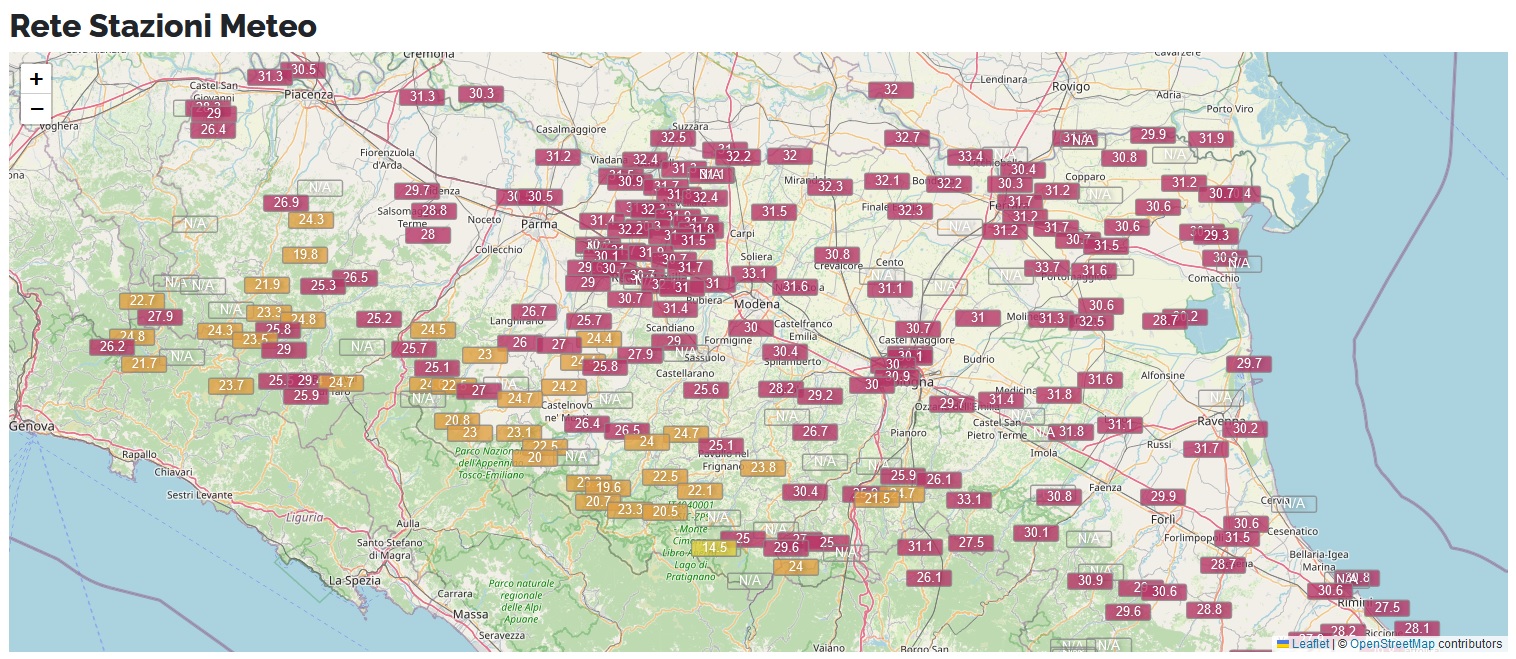Click the orange 20.8 station marker
The width and height of the screenshot is (1516, 659).
click(x=457, y=421)
